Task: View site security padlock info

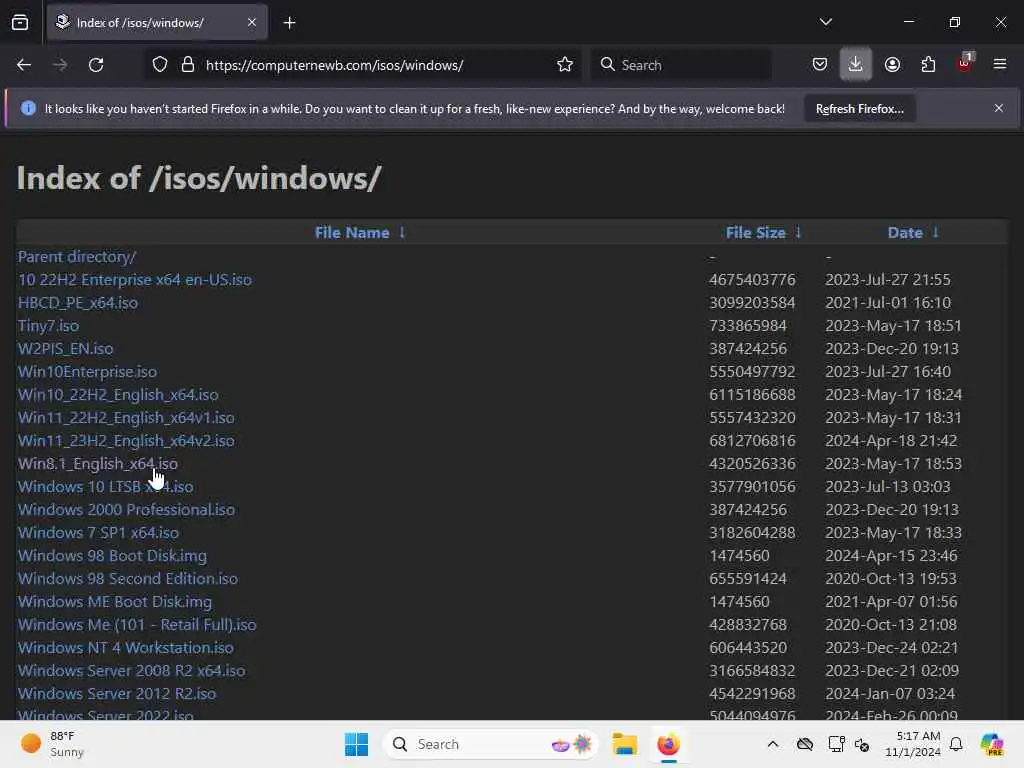Action: pos(188,65)
